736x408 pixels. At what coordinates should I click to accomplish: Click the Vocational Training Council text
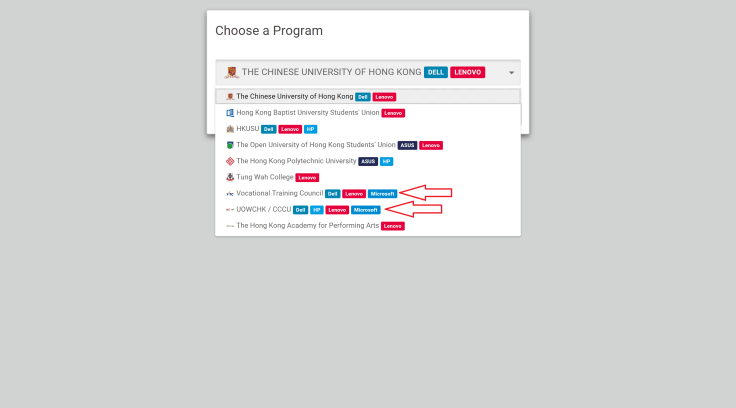(x=279, y=193)
